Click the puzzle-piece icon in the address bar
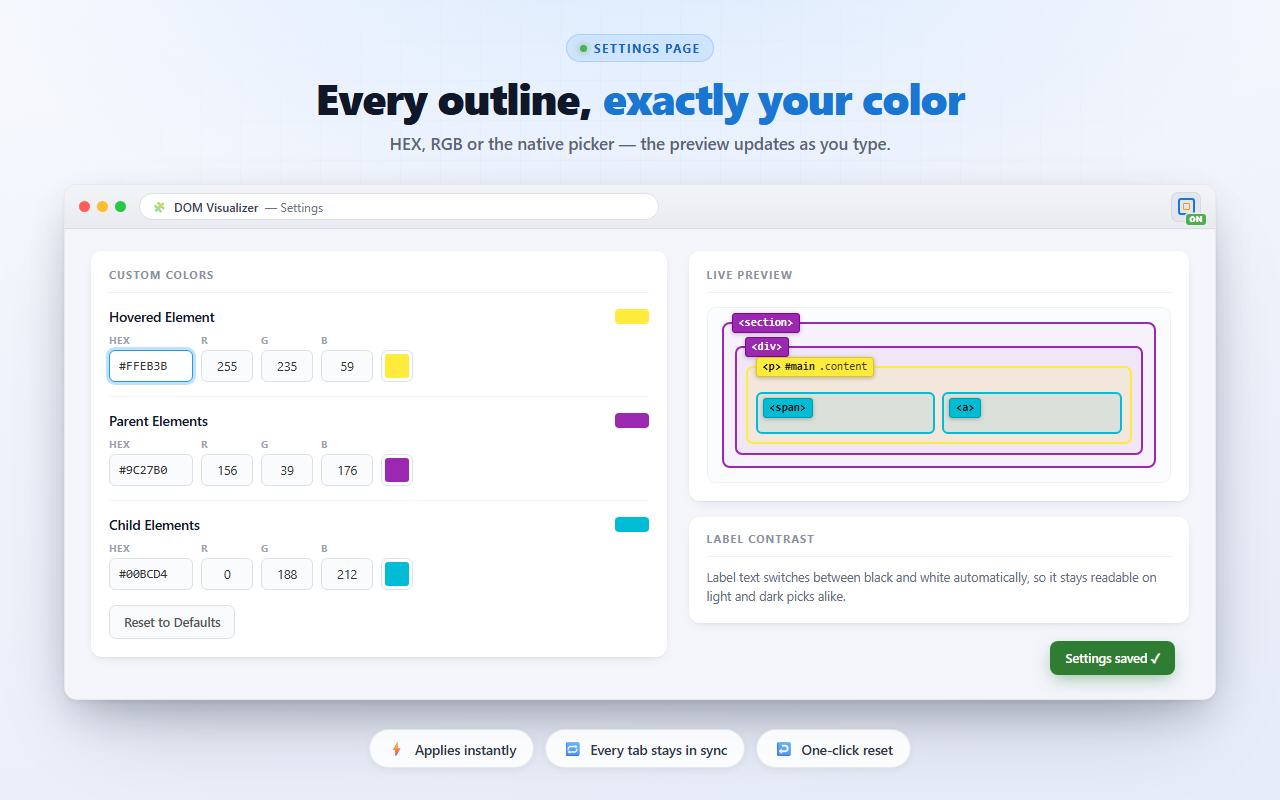This screenshot has width=1280, height=800. 159,207
